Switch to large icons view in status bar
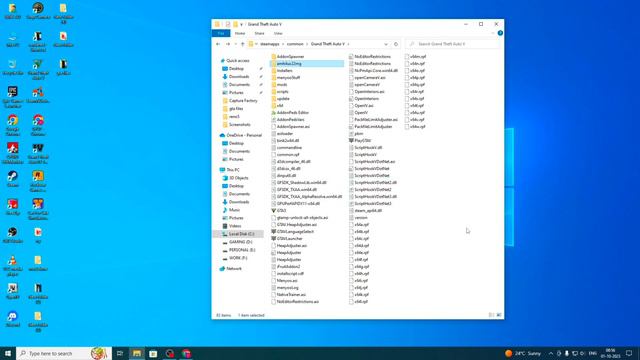The height and width of the screenshot is (360, 640). pyautogui.click(x=499, y=315)
